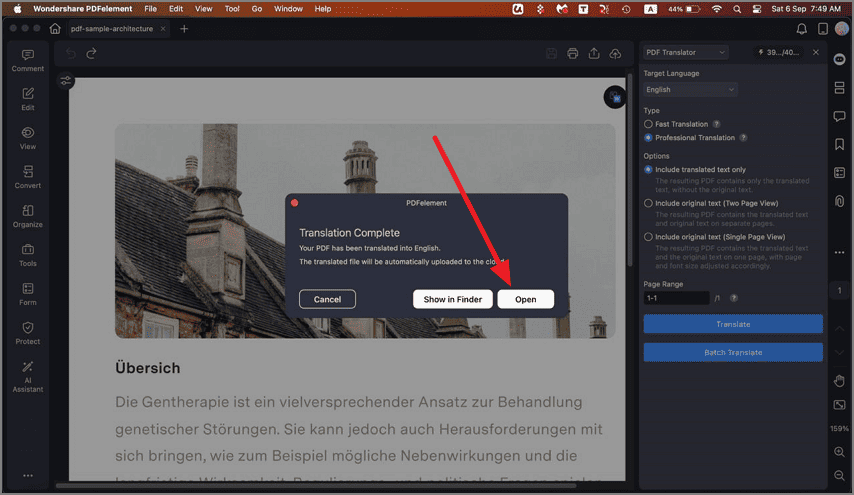This screenshot has height=495, width=854.
Task: Open the user profile avatar
Action: (842, 29)
